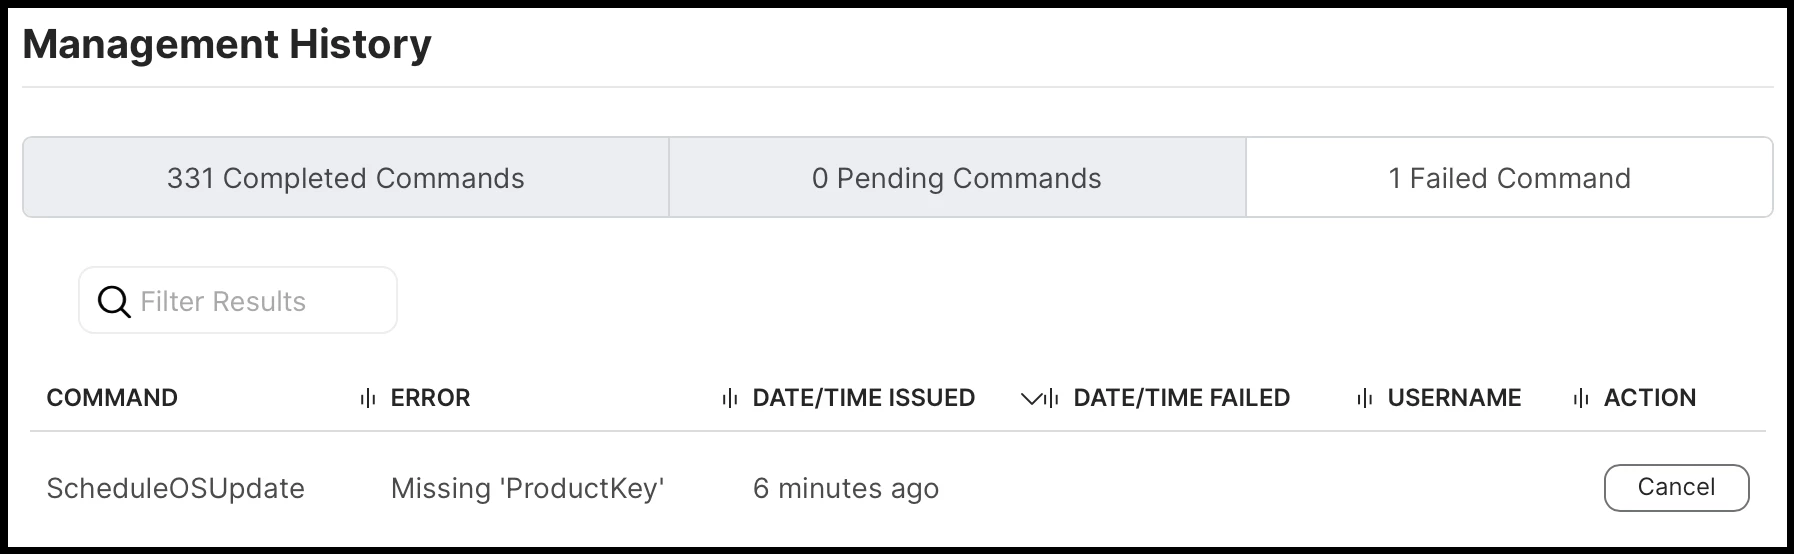Screen dimensions: 1794x554
Task: Click the column divider handle before DATE/TIME FAILED
Action: point(1051,398)
